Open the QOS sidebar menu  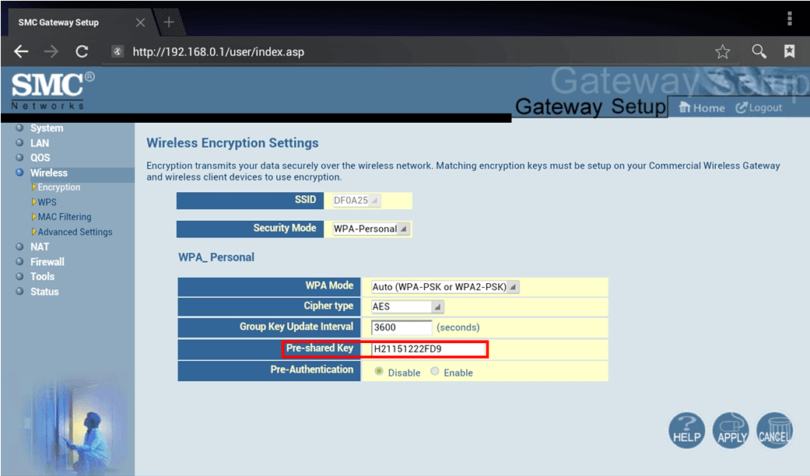[x=40, y=158]
